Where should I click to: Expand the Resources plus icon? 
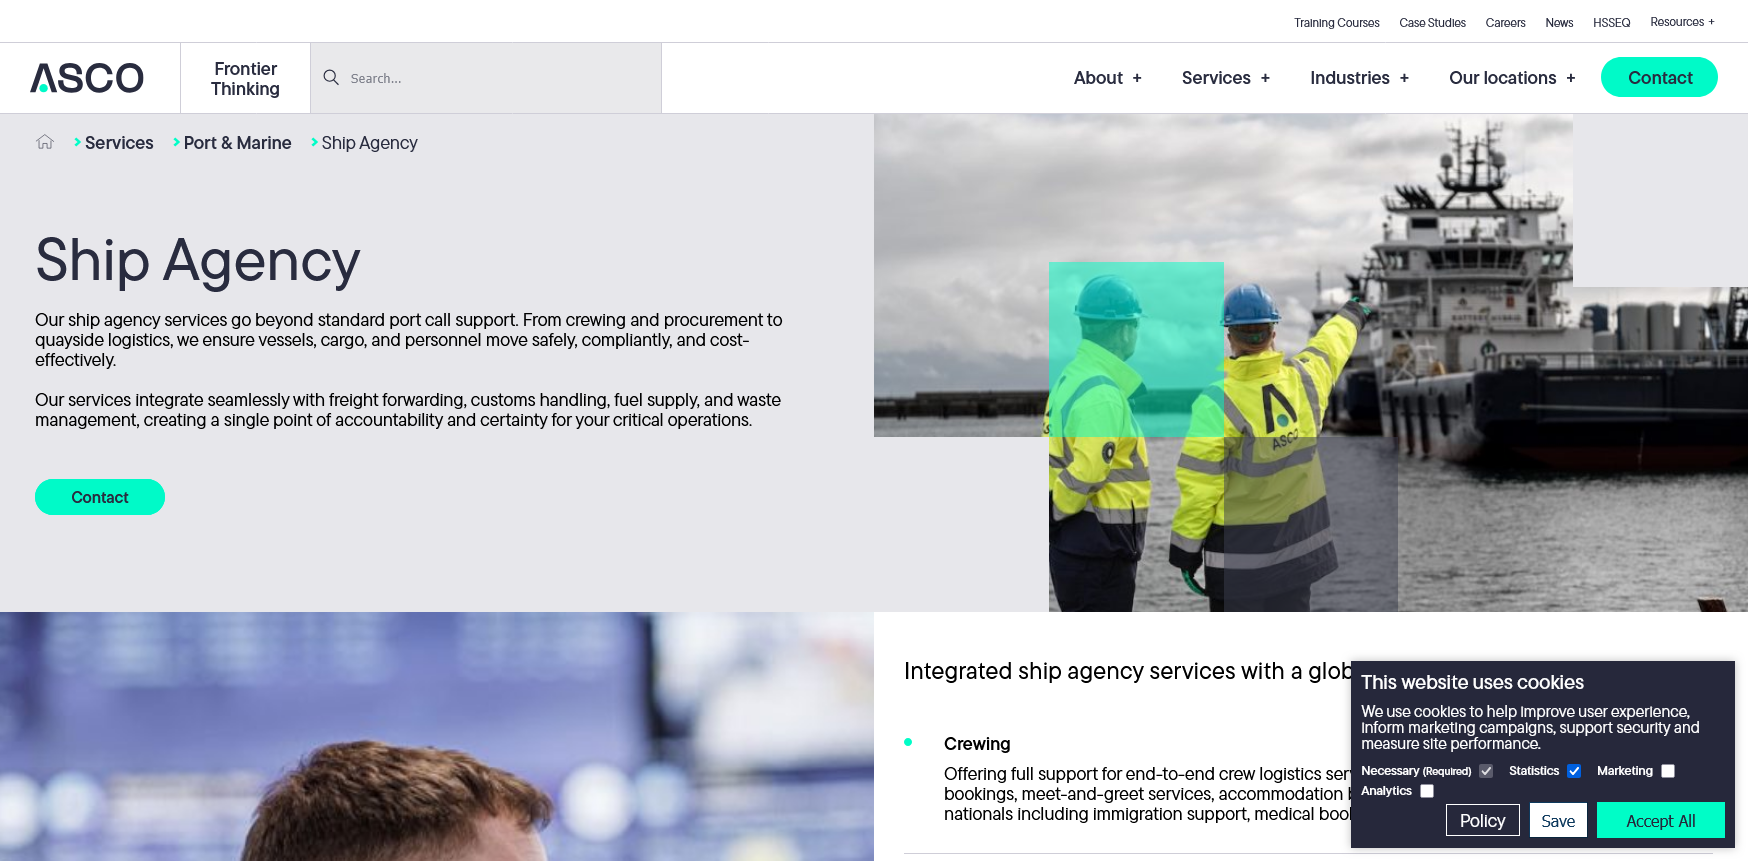[x=1711, y=22]
